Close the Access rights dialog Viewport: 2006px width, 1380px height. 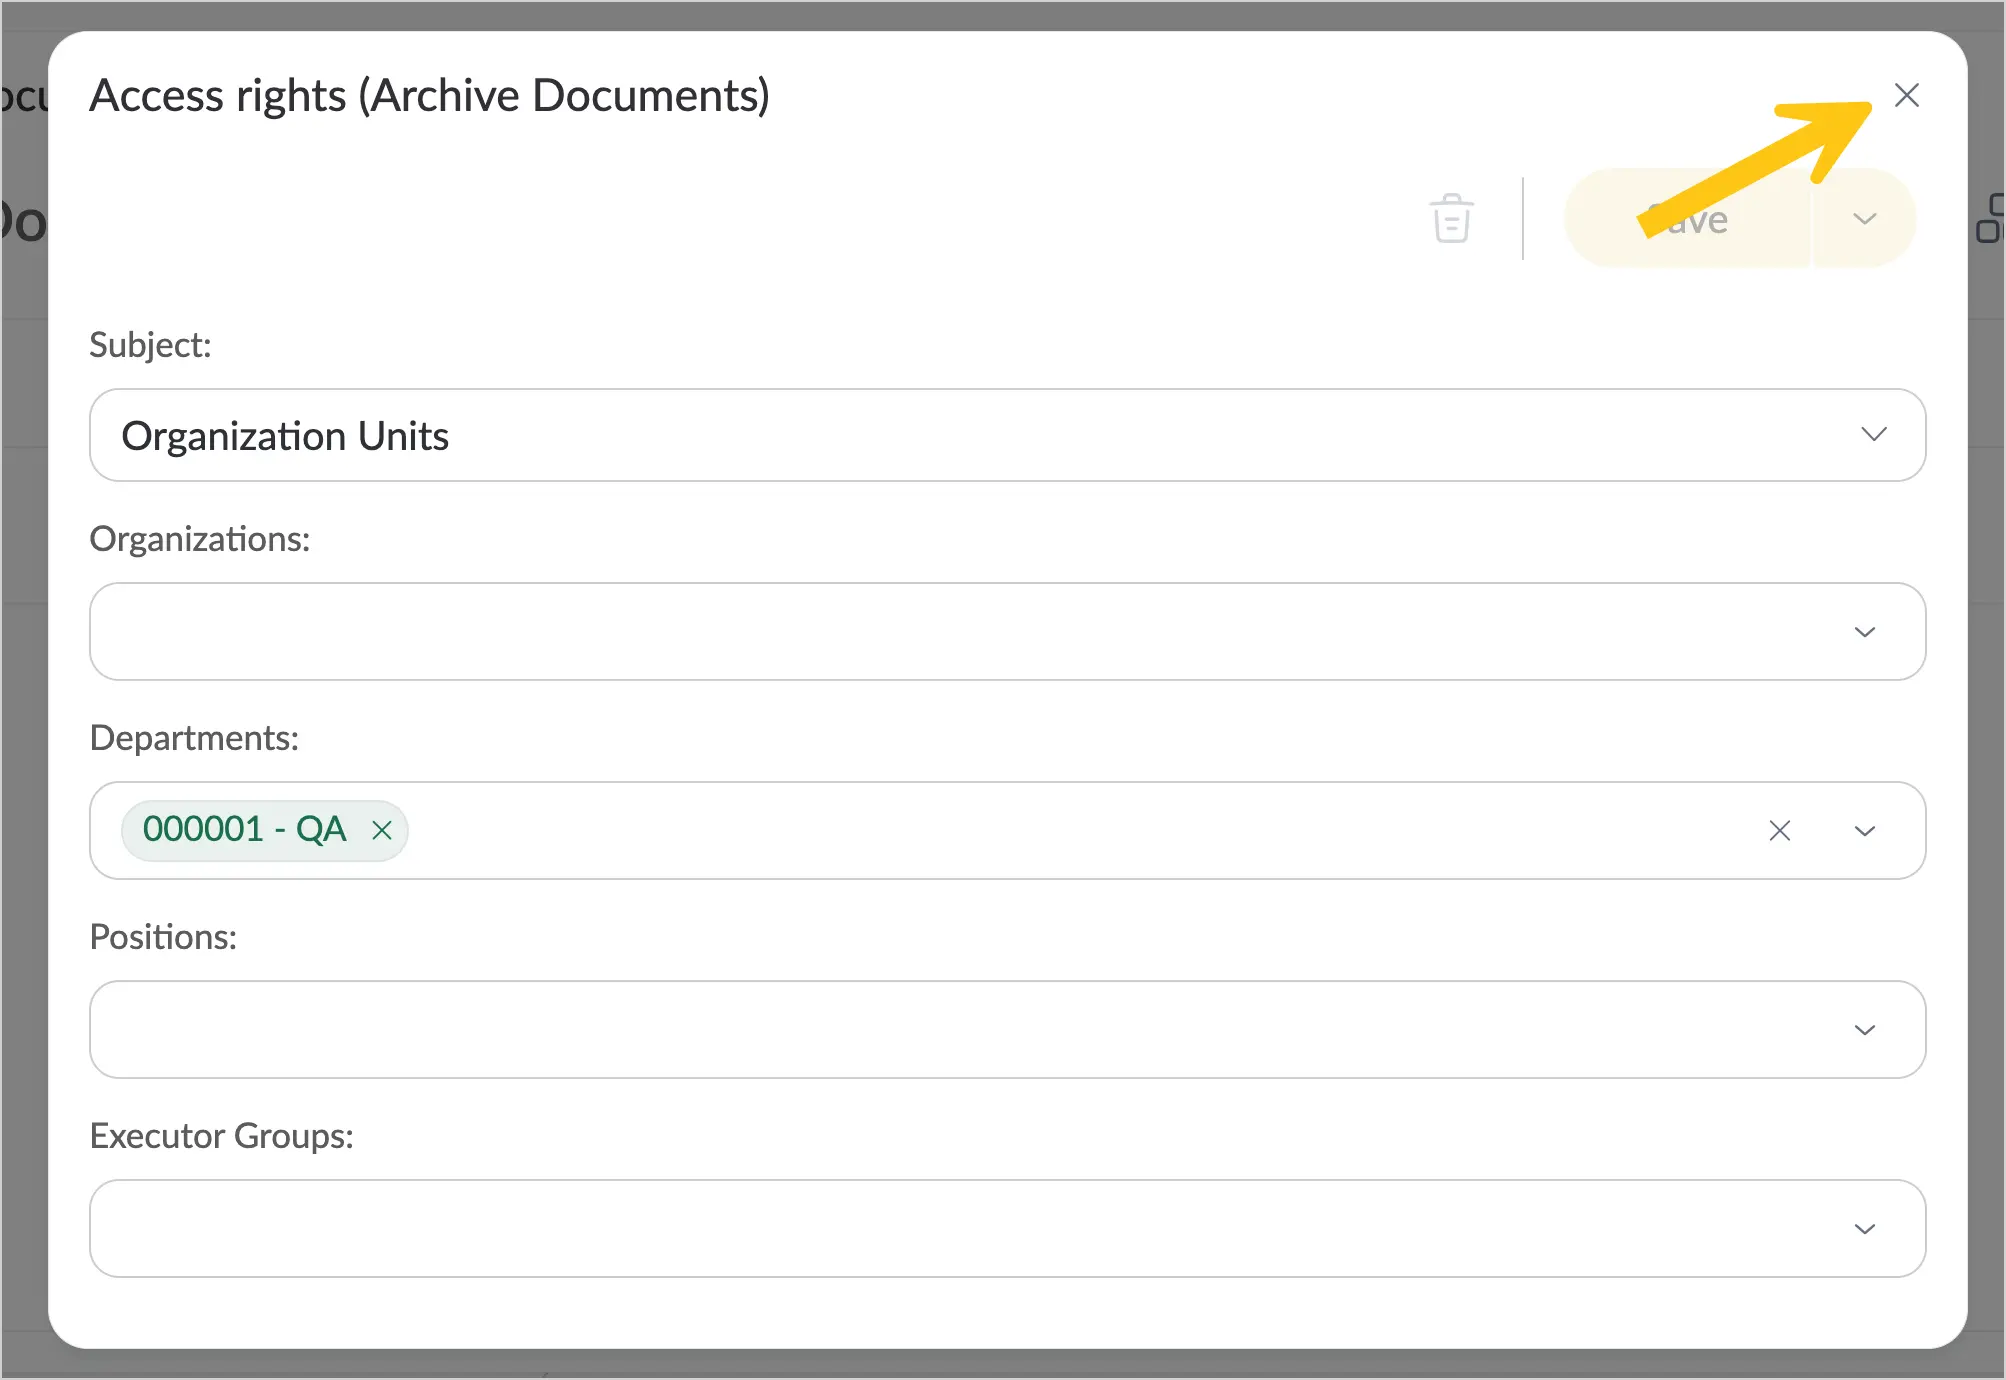click(x=1906, y=95)
